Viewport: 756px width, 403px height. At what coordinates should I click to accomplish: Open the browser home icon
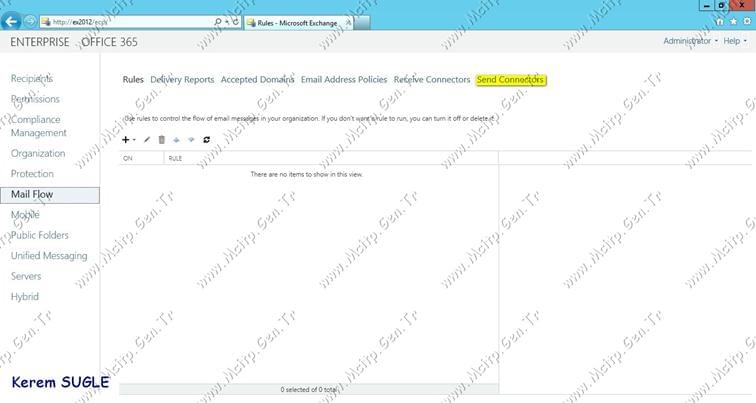pos(719,22)
